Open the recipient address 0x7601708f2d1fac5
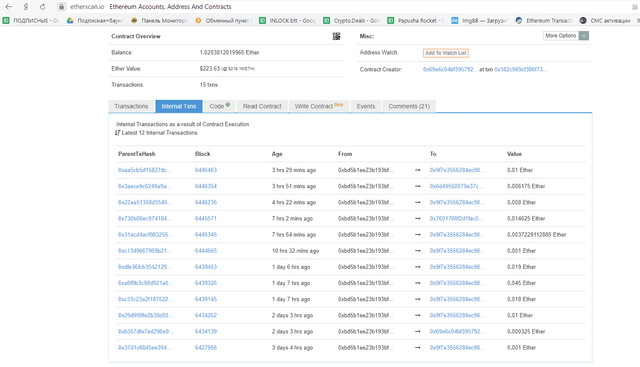Screen dimensions: 640x367 (457, 218)
